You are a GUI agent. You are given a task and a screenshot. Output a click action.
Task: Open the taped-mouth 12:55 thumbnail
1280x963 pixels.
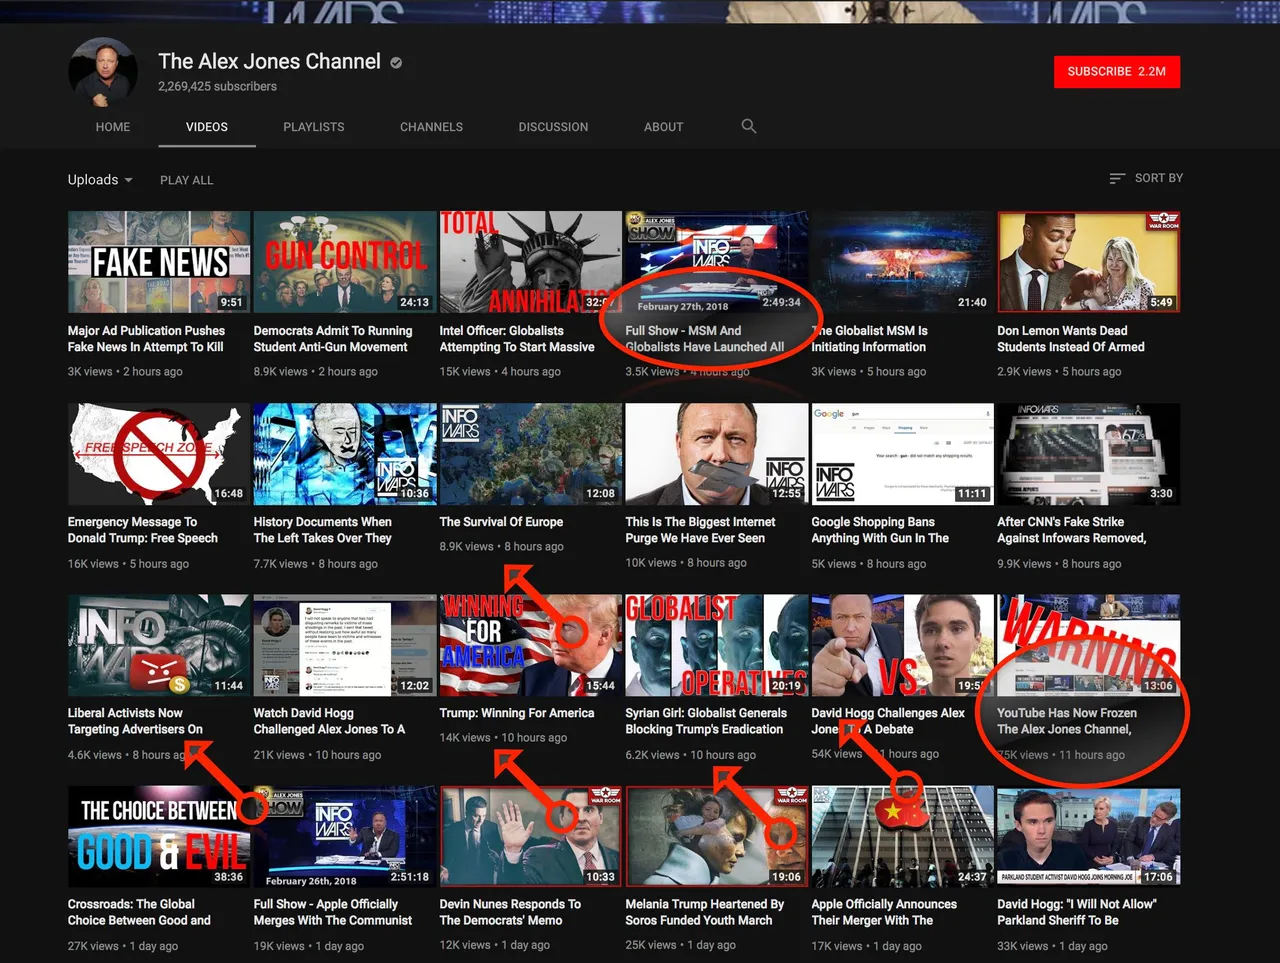coord(716,454)
